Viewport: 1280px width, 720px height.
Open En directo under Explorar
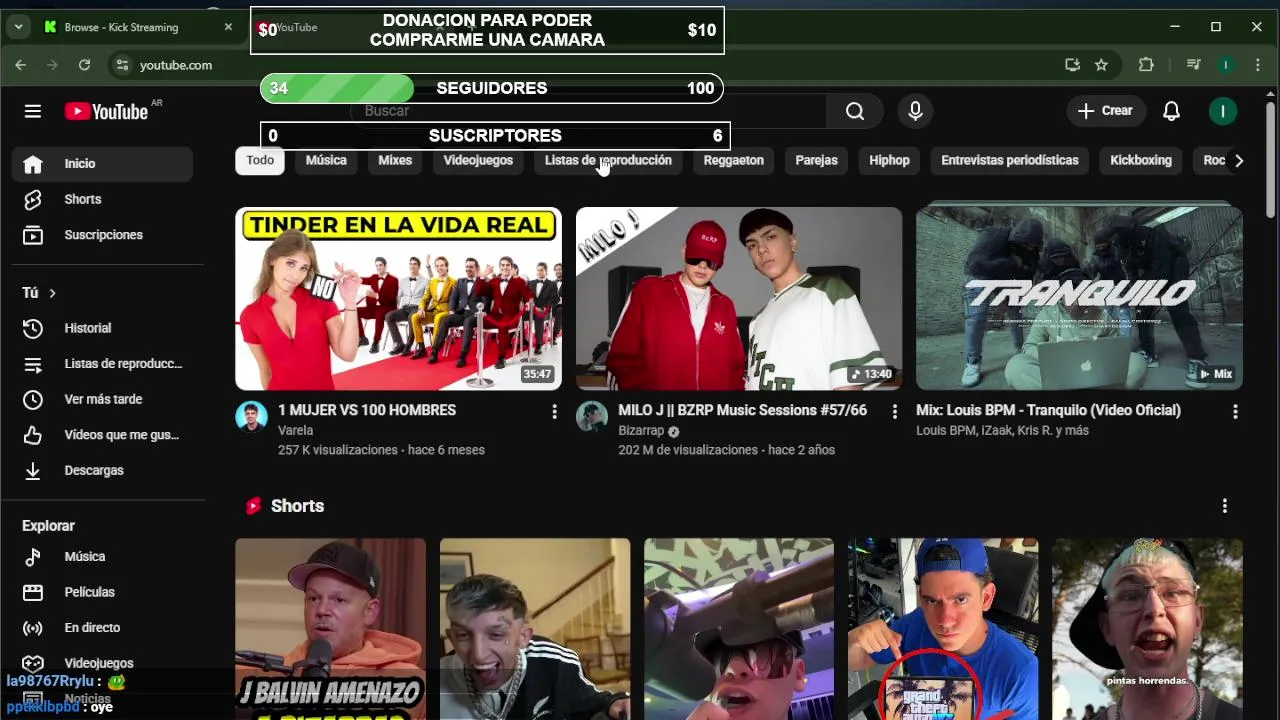tap(102, 628)
